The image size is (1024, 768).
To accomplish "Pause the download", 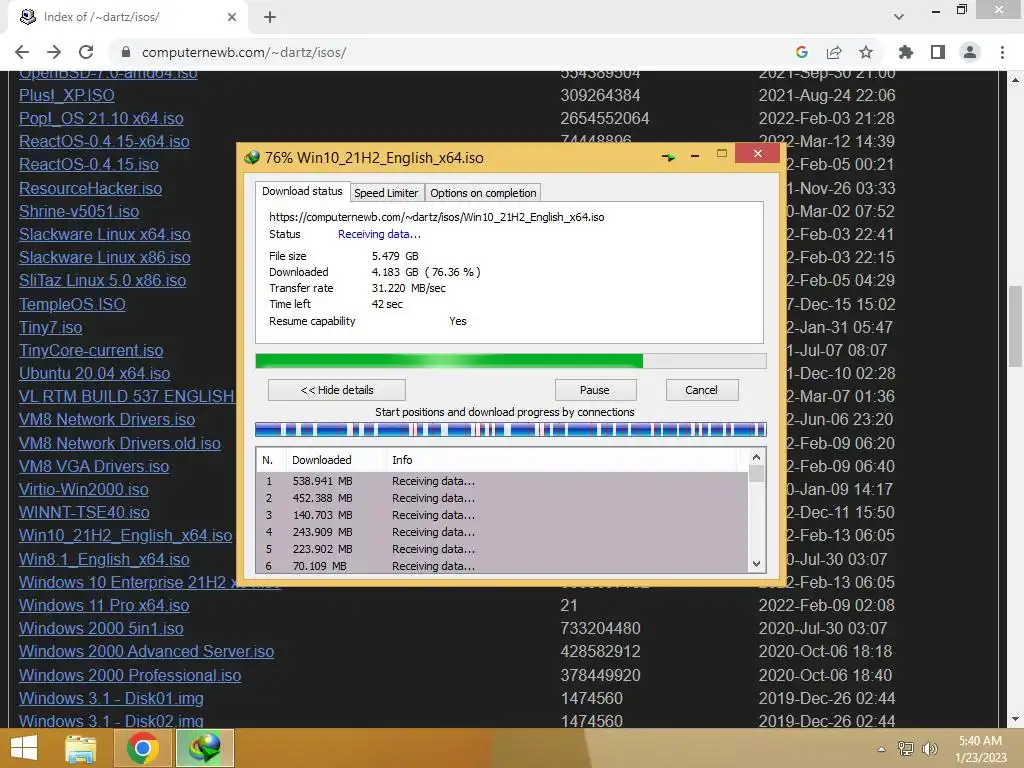I will (x=594, y=390).
